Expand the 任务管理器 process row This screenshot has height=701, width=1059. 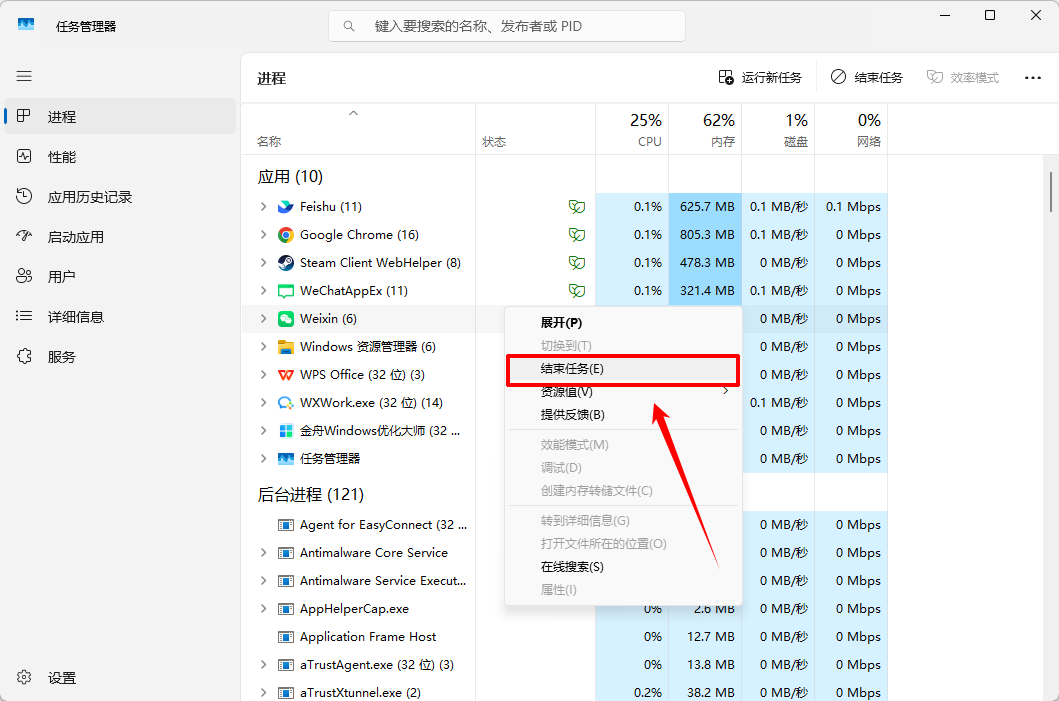point(263,459)
